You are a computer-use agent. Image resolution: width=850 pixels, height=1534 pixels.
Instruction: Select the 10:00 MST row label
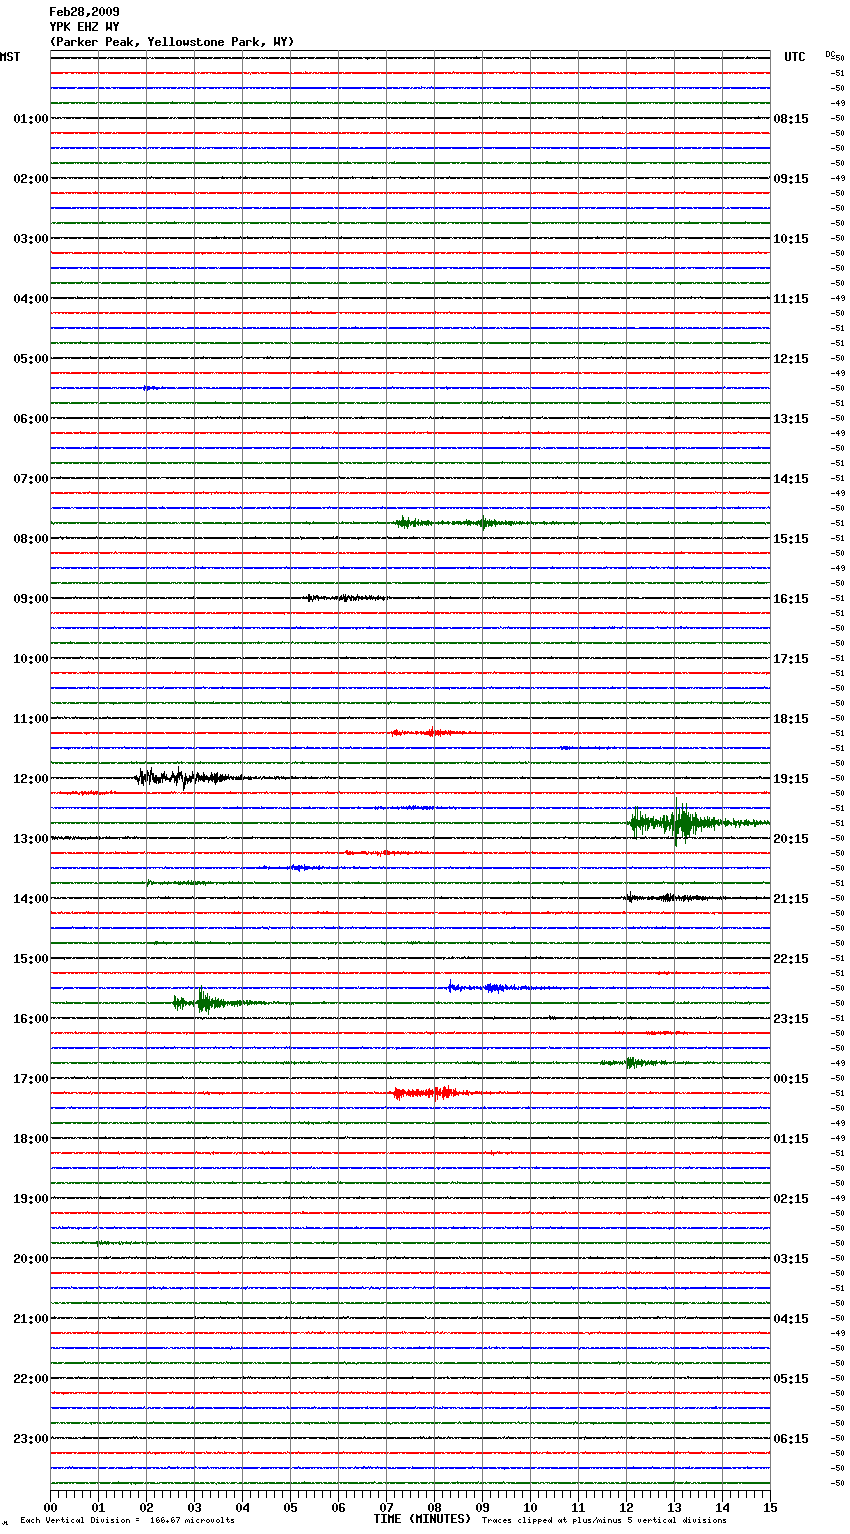click(x=31, y=659)
